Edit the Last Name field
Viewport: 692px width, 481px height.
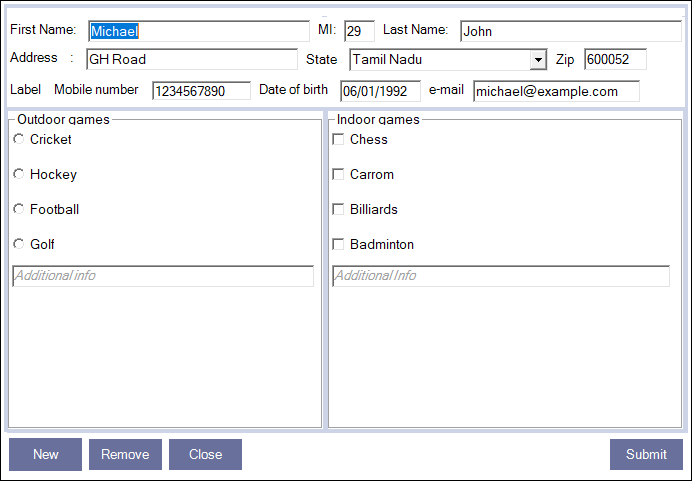coord(569,31)
